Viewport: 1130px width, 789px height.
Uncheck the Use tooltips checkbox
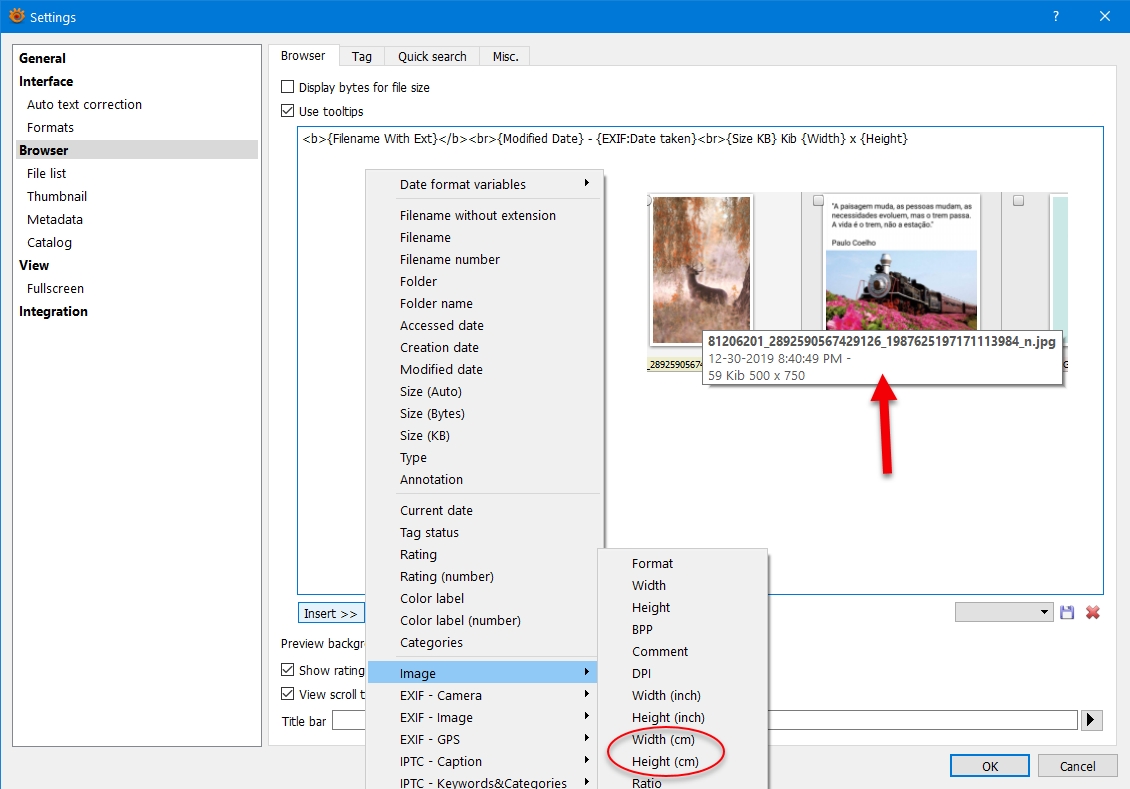tap(288, 112)
